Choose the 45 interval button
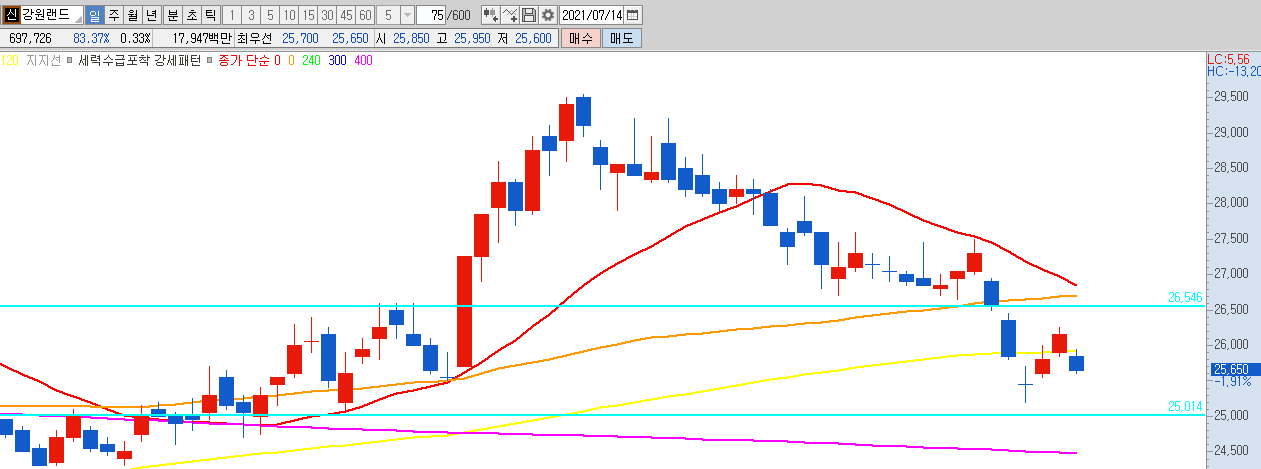Image resolution: width=1261 pixels, height=469 pixels. pos(346,15)
